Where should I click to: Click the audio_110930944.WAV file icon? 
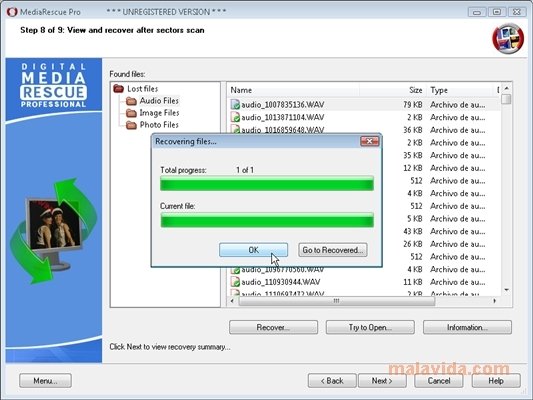(235, 282)
